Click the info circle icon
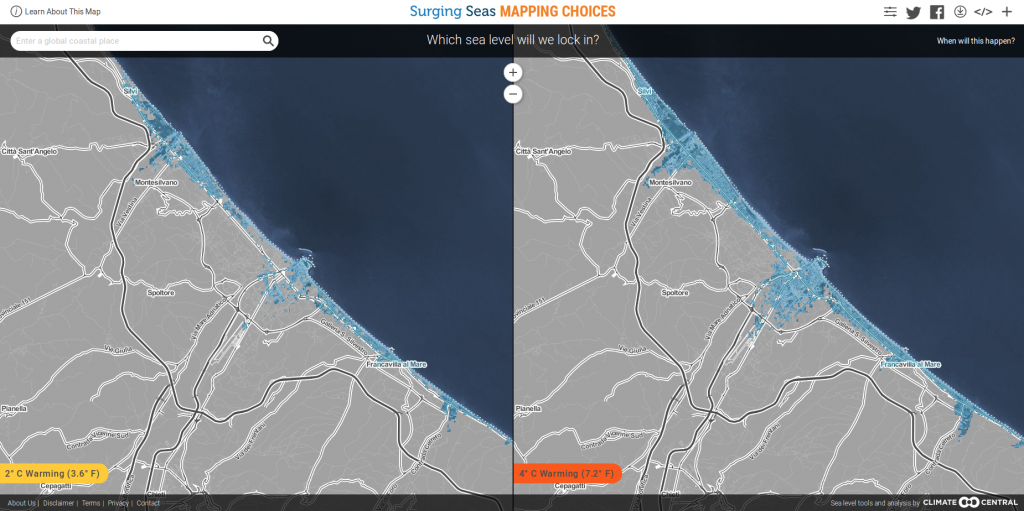Viewport: 1024px width, 511px height. point(16,12)
